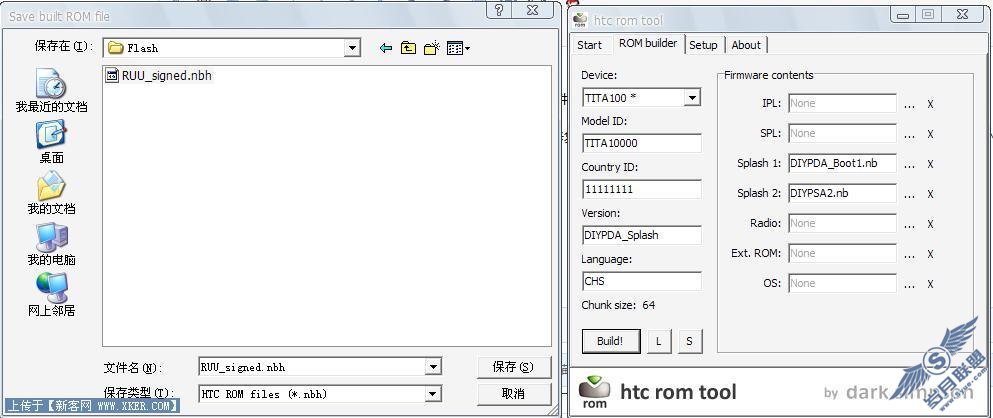Open Desktop shortcut (桌面)

pyautogui.click(x=52, y=143)
